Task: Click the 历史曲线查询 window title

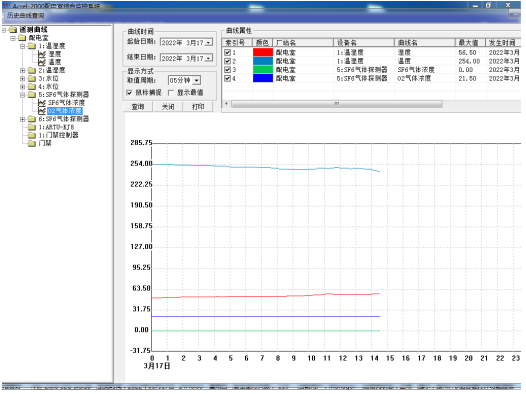Action: (25, 15)
